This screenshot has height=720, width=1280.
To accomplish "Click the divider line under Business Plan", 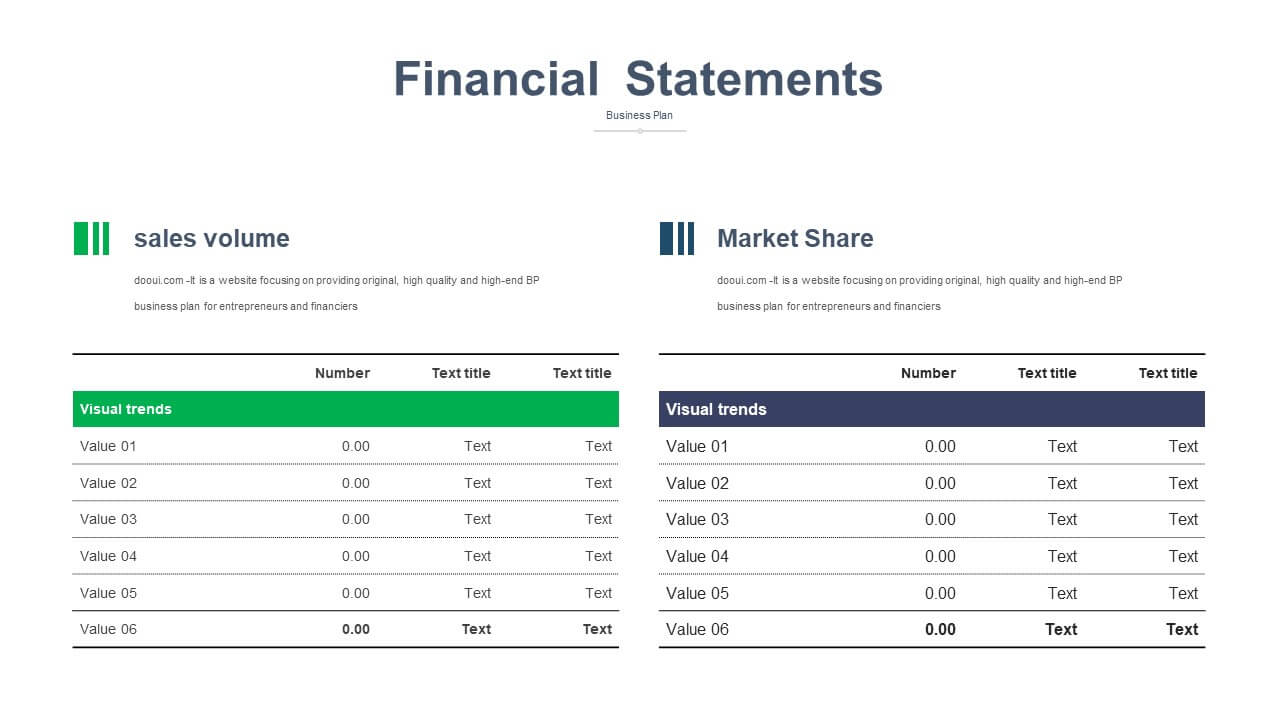I will coord(640,131).
